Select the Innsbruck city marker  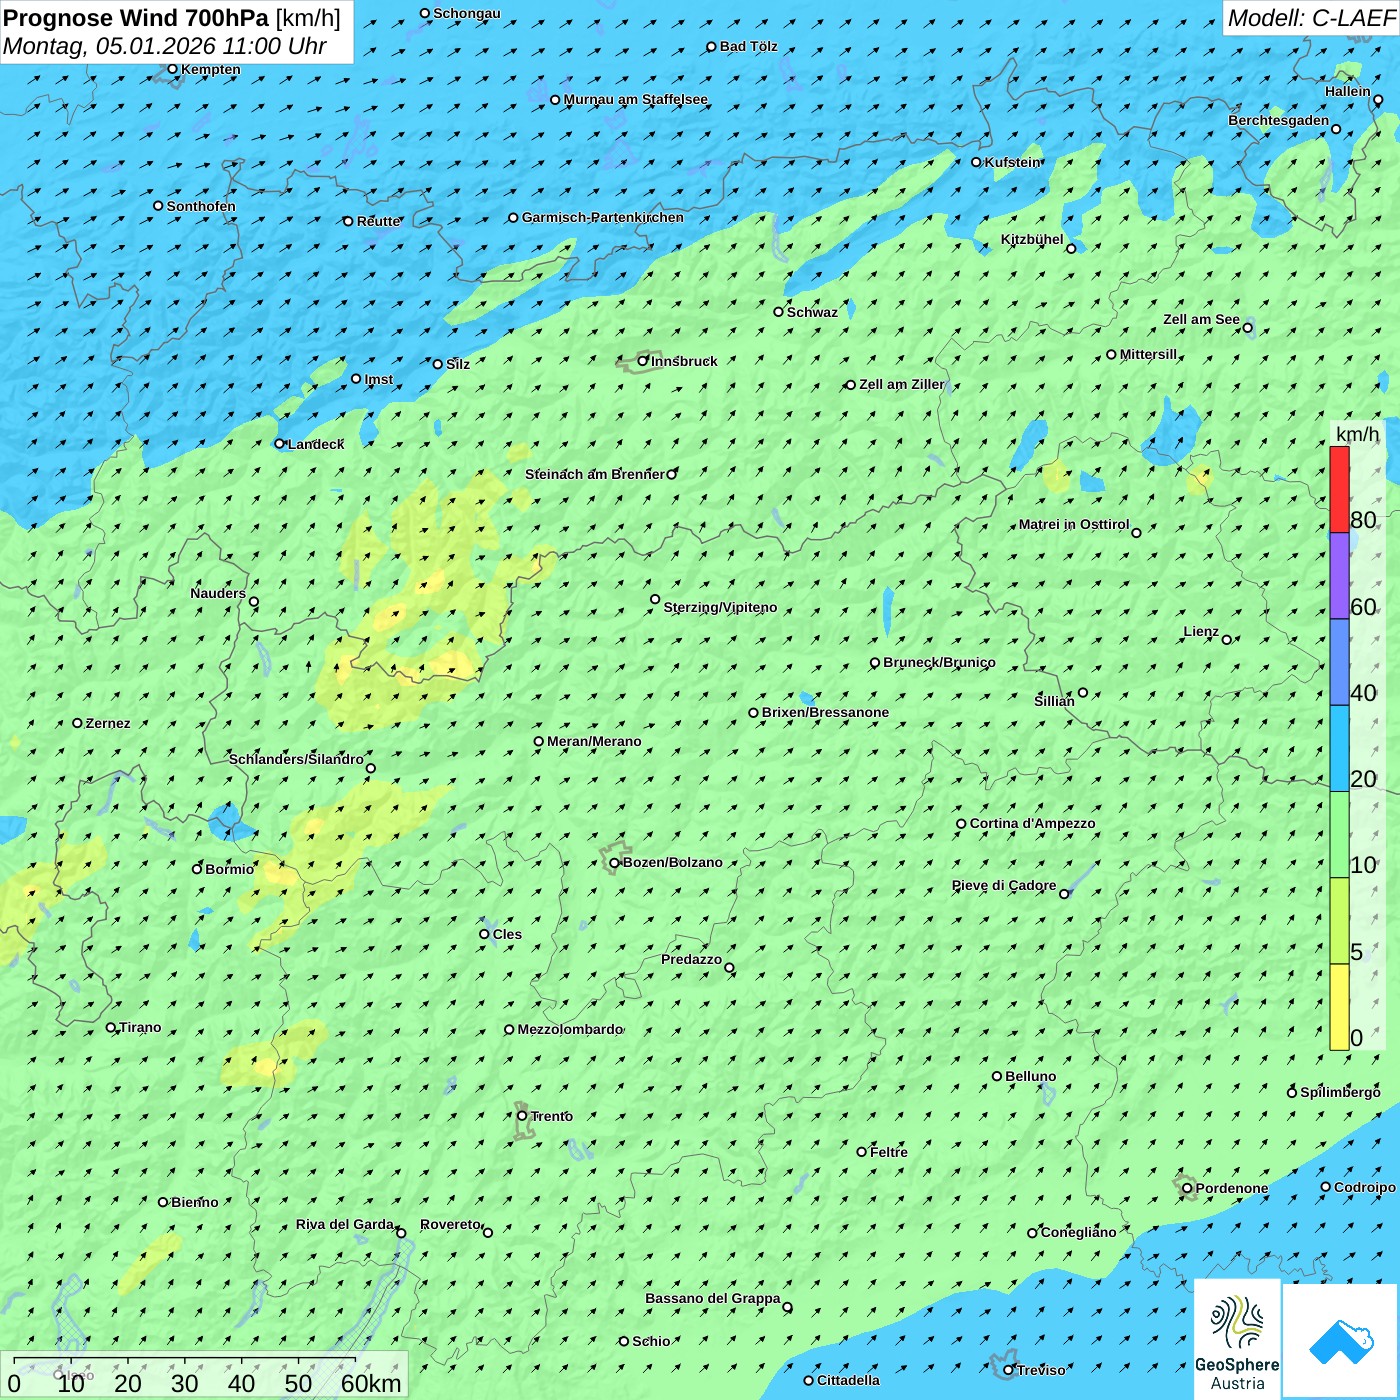pyautogui.click(x=643, y=361)
